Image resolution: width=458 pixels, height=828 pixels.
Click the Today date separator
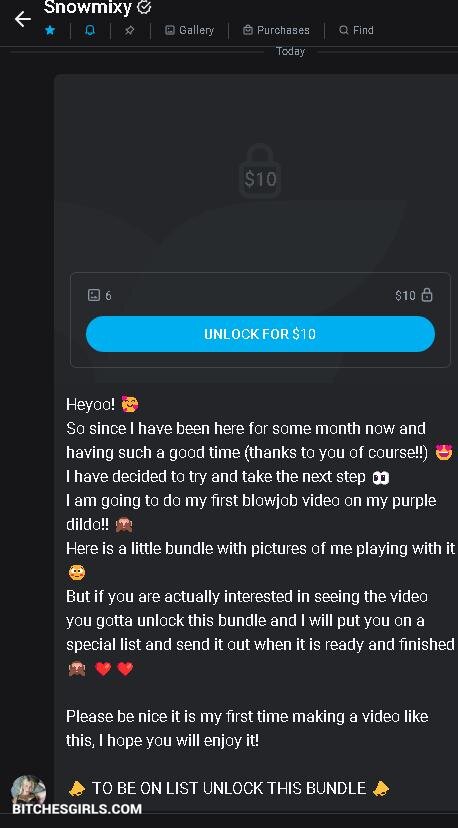[291, 51]
